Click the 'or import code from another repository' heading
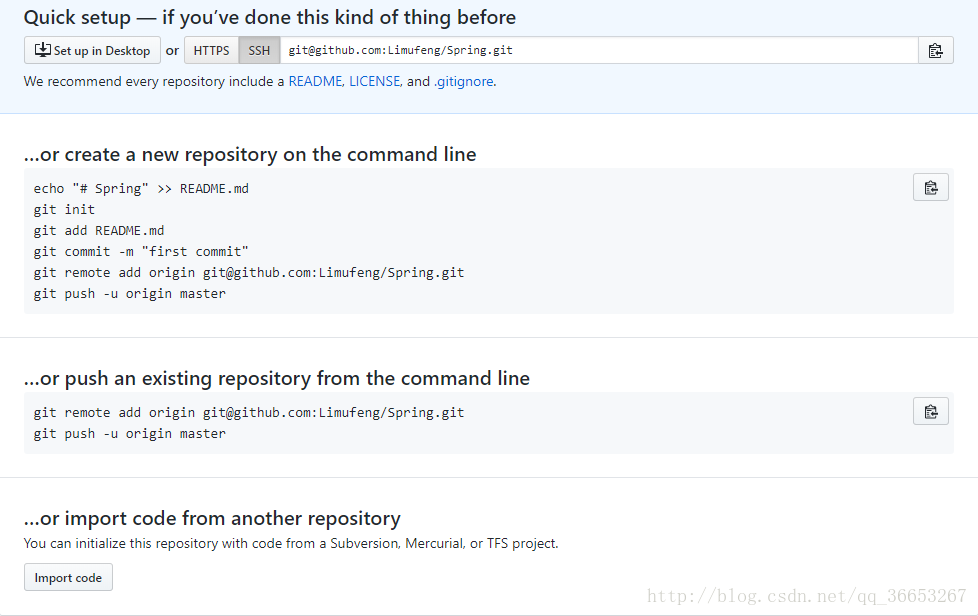 tap(212, 518)
